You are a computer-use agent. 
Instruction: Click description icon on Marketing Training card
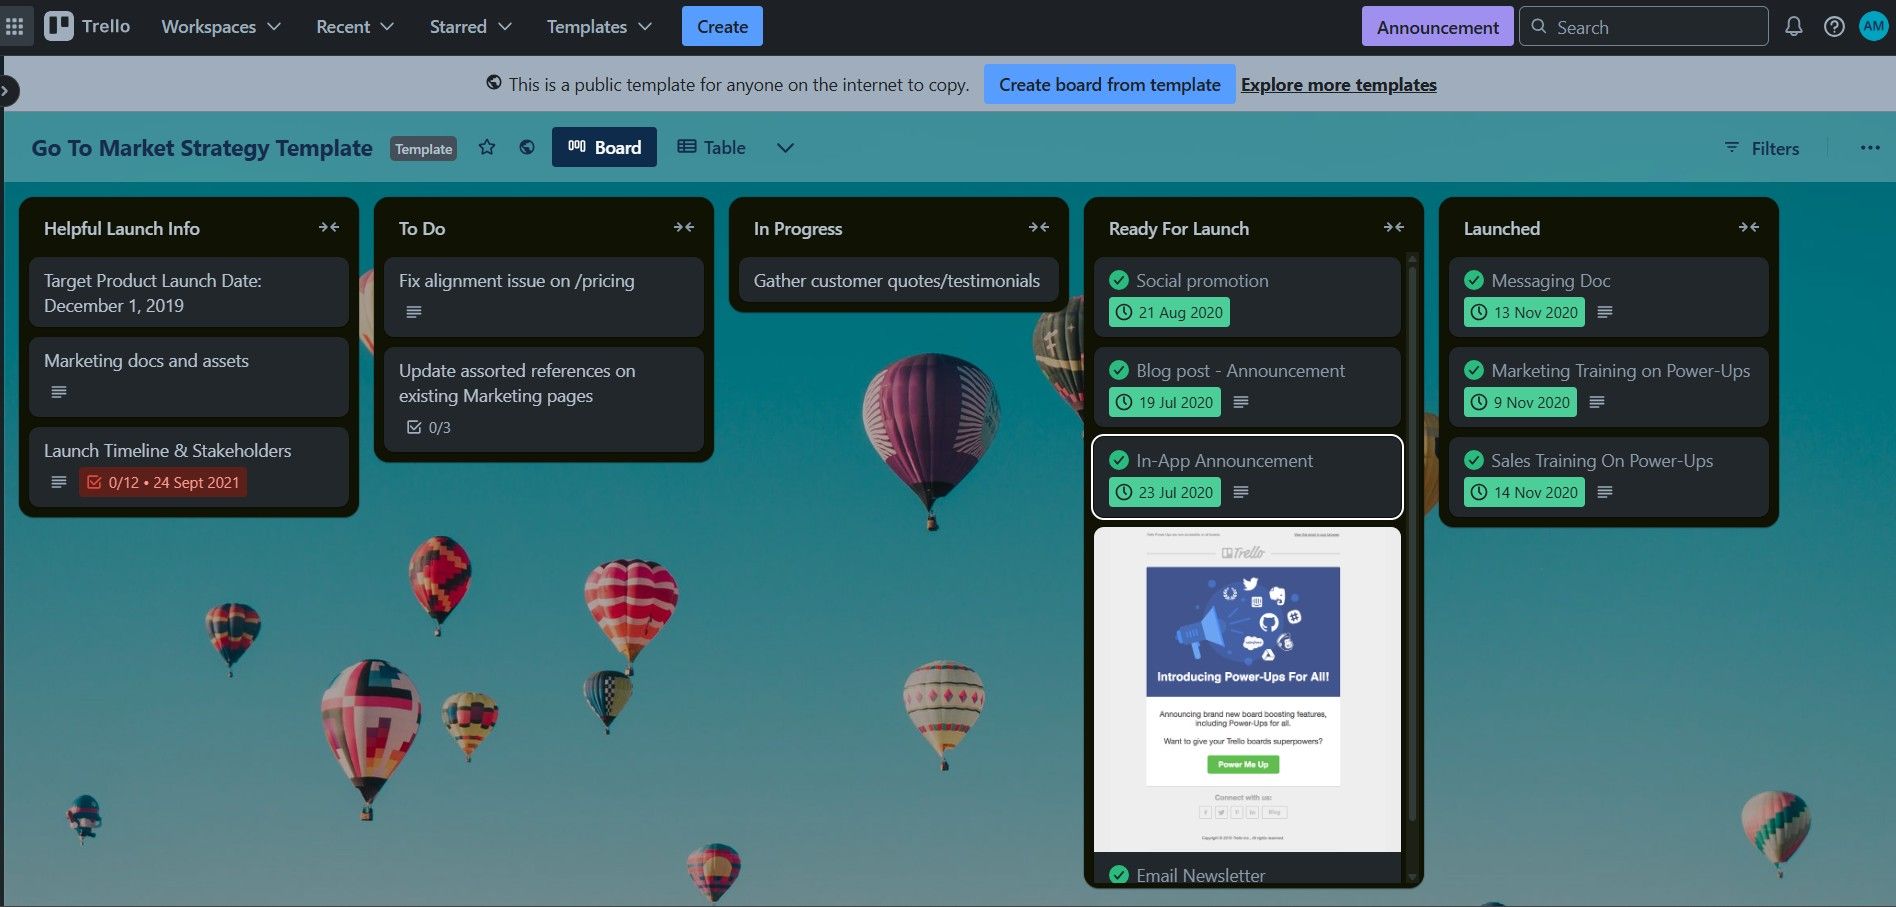tap(1597, 402)
